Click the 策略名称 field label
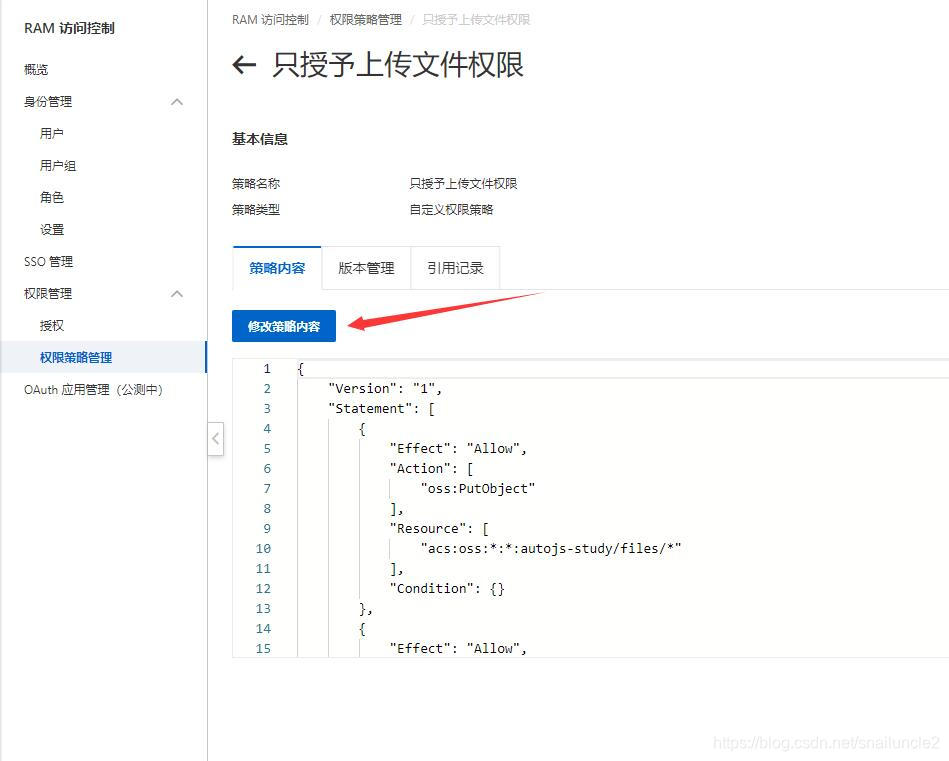949x761 pixels. pos(256,183)
